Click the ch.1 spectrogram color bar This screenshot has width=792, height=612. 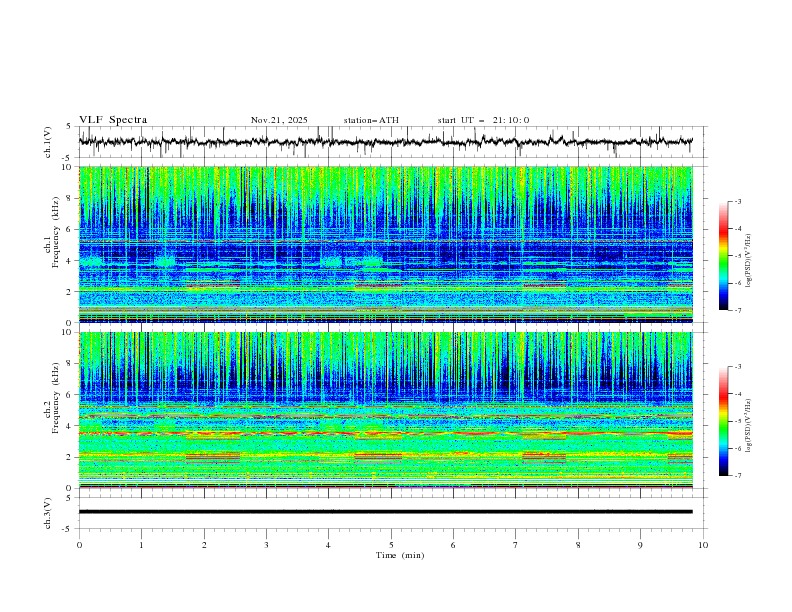[x=723, y=256]
